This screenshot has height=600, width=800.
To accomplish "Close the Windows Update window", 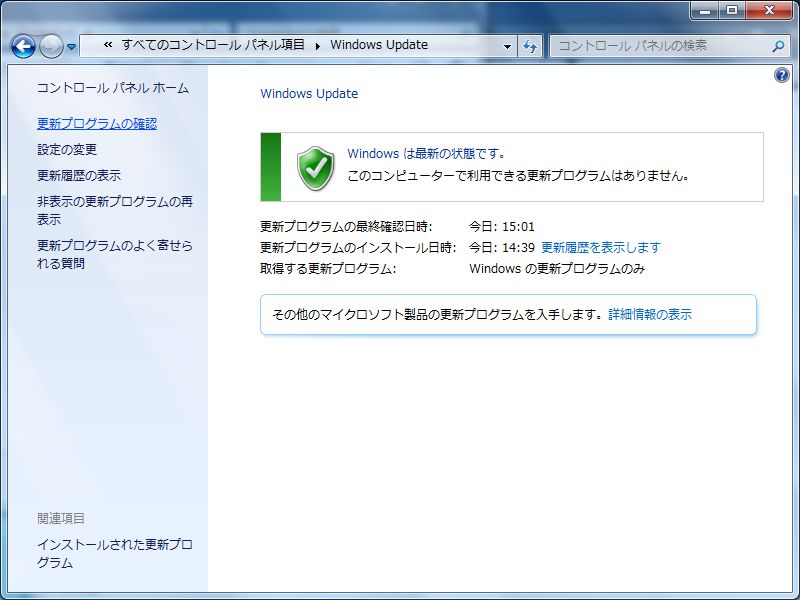I will (769, 10).
